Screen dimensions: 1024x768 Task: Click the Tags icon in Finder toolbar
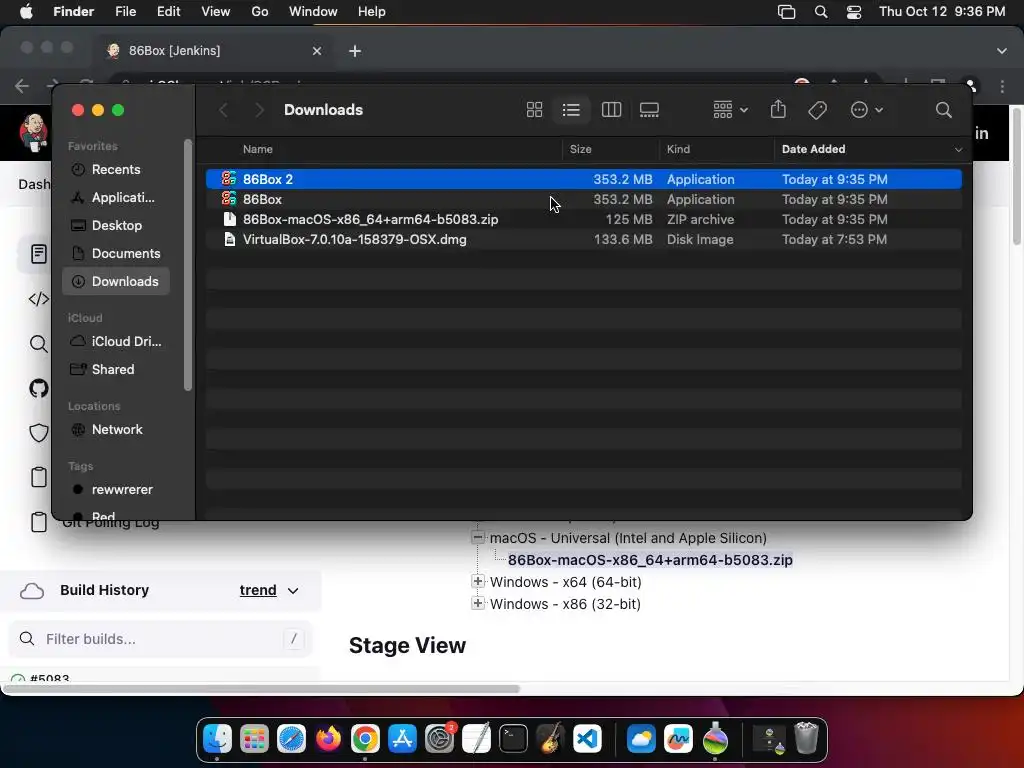(x=817, y=110)
